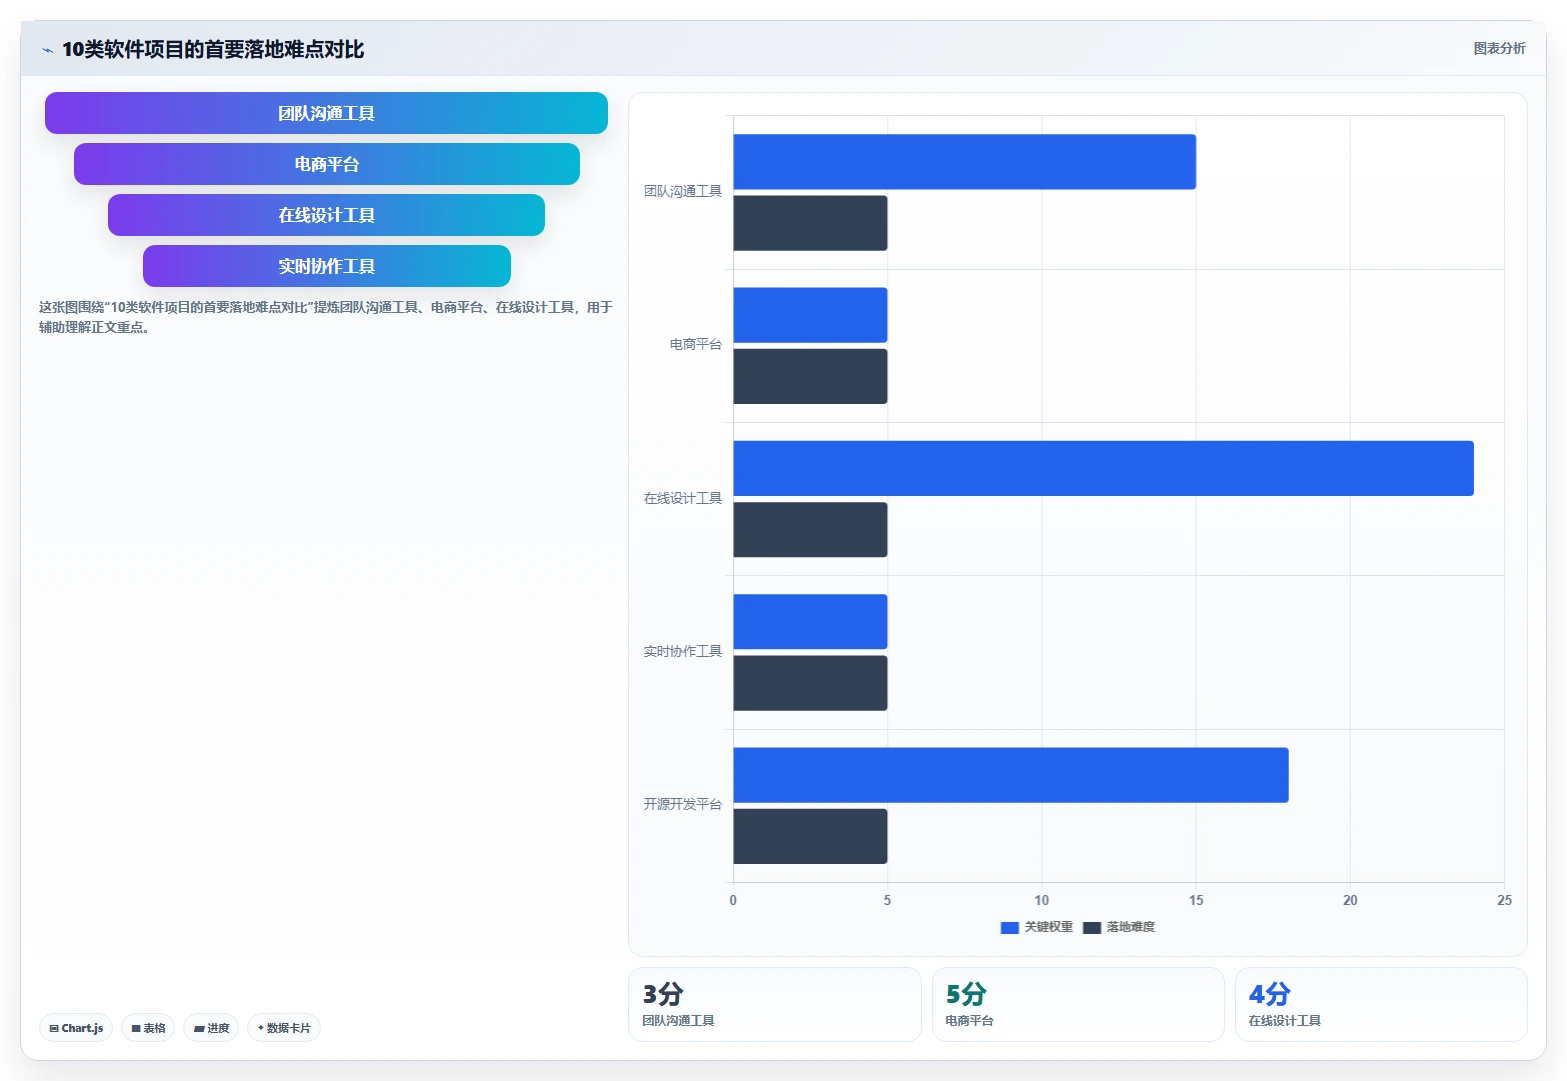1567x1081 pixels.
Task: Click the 进度 tag chip
Action: point(211,1028)
